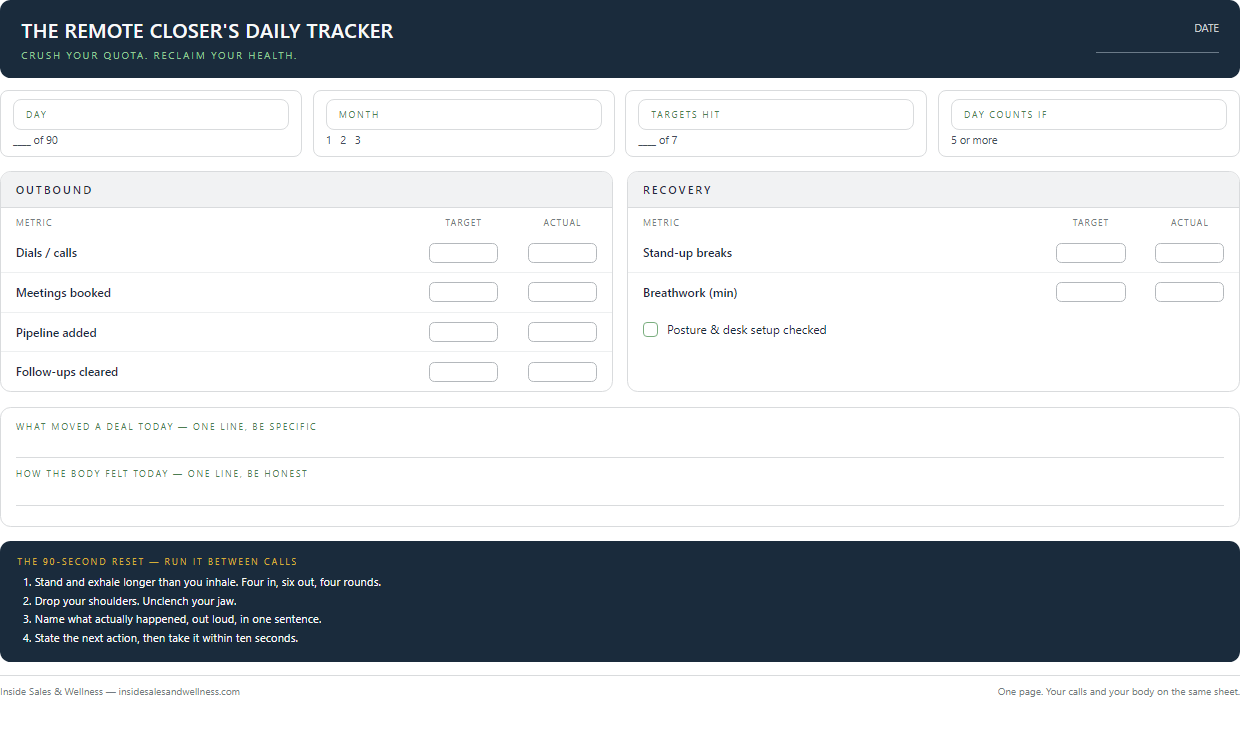The image size is (1240, 730).
Task: Click the DAY field box
Action: 151,114
